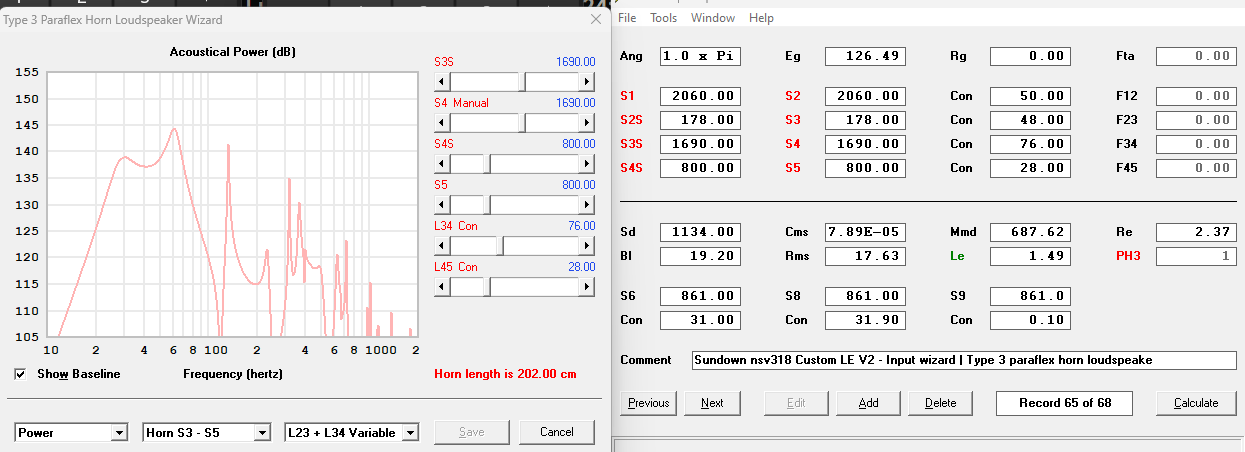
Task: Click the L45 Con slider thumb
Action: (x=486, y=287)
